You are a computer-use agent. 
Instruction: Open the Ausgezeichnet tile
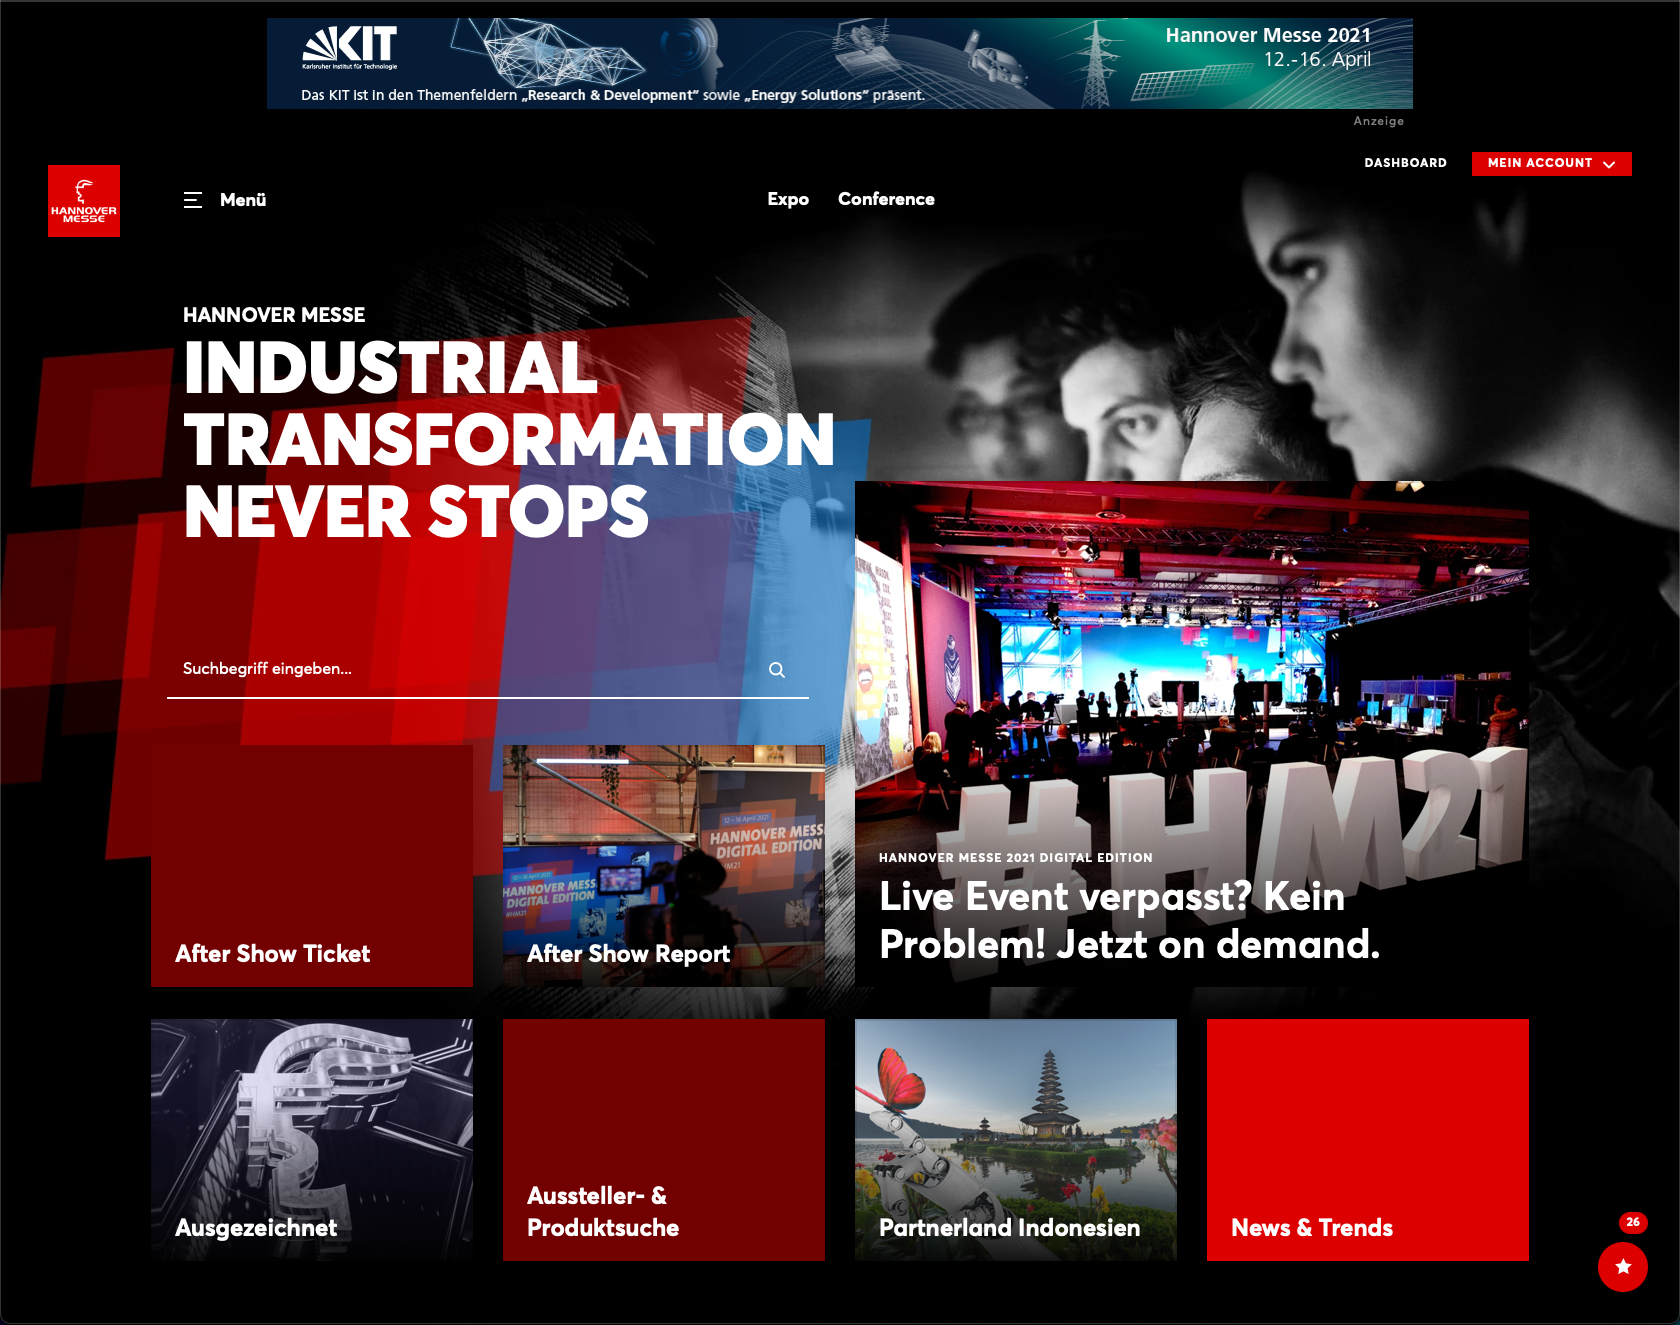click(x=312, y=1140)
